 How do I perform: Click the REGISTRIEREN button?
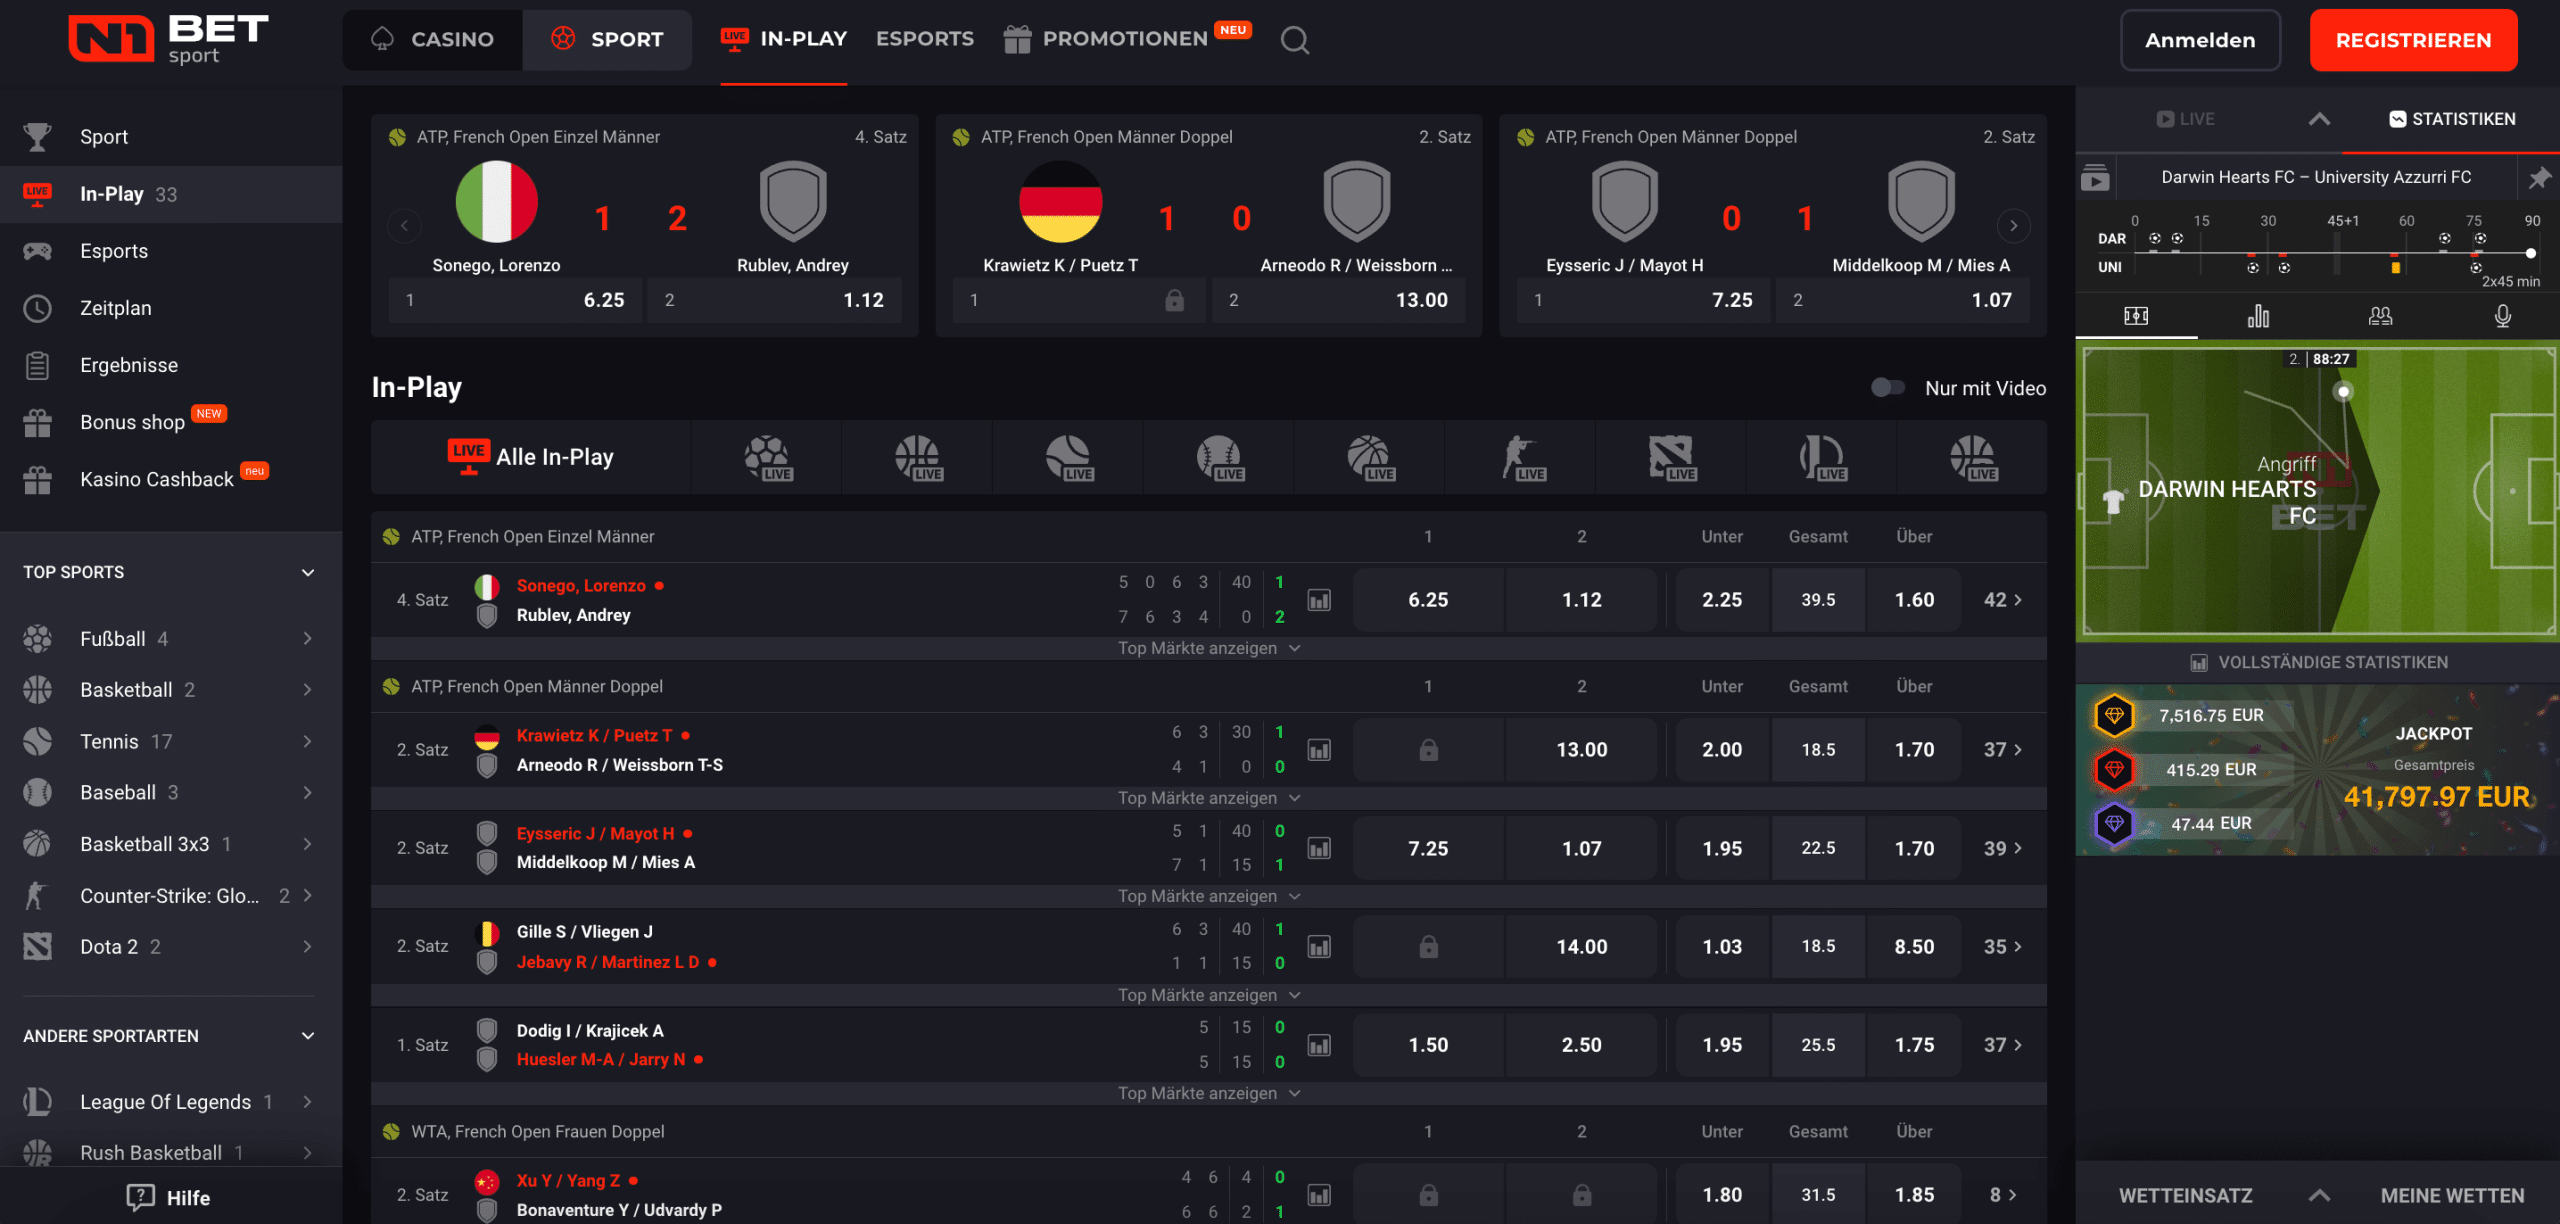coord(2413,40)
